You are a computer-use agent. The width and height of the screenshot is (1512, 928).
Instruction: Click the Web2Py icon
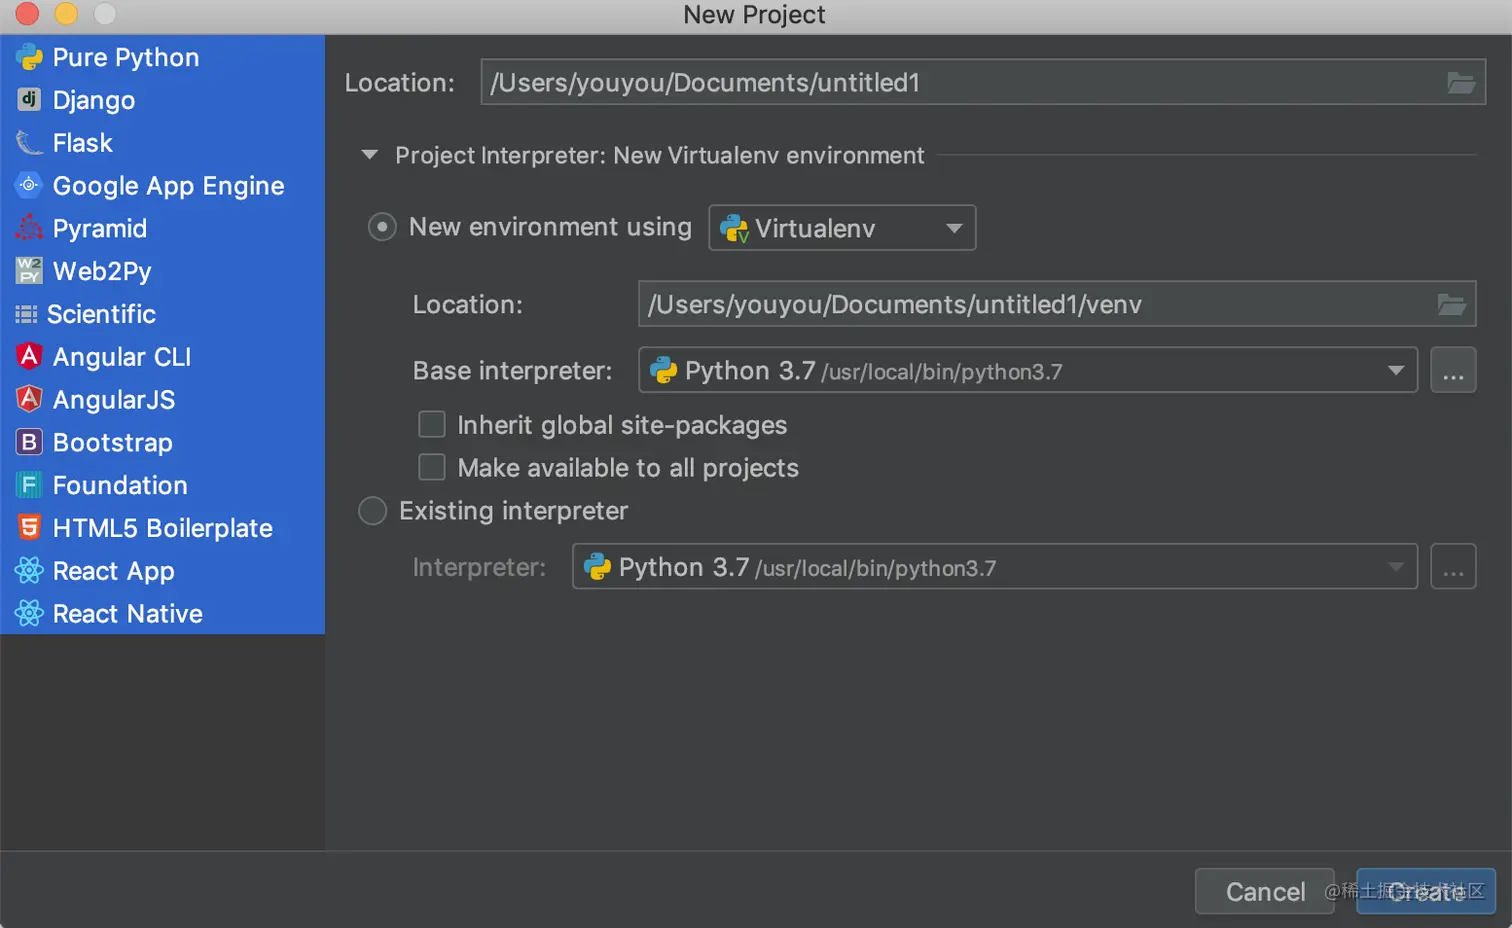[29, 271]
